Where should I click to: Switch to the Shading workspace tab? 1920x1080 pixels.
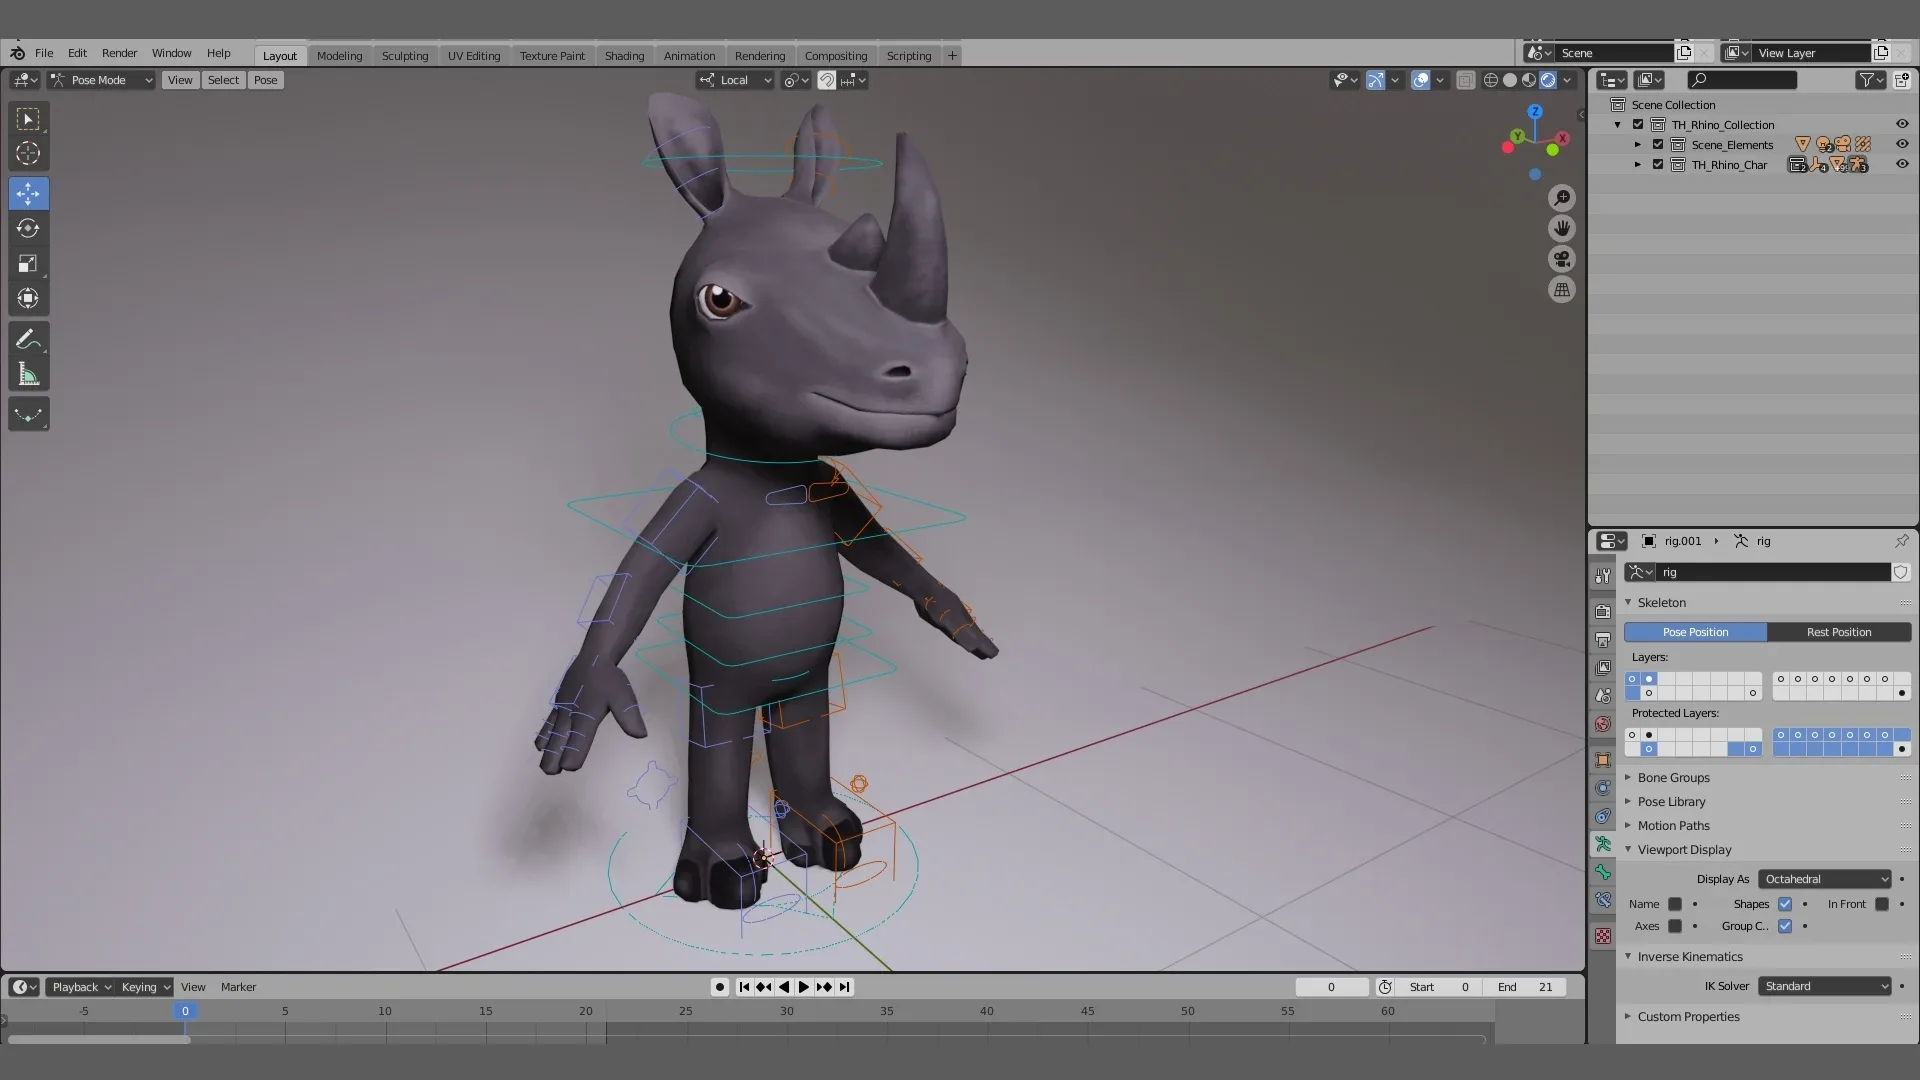tap(624, 56)
